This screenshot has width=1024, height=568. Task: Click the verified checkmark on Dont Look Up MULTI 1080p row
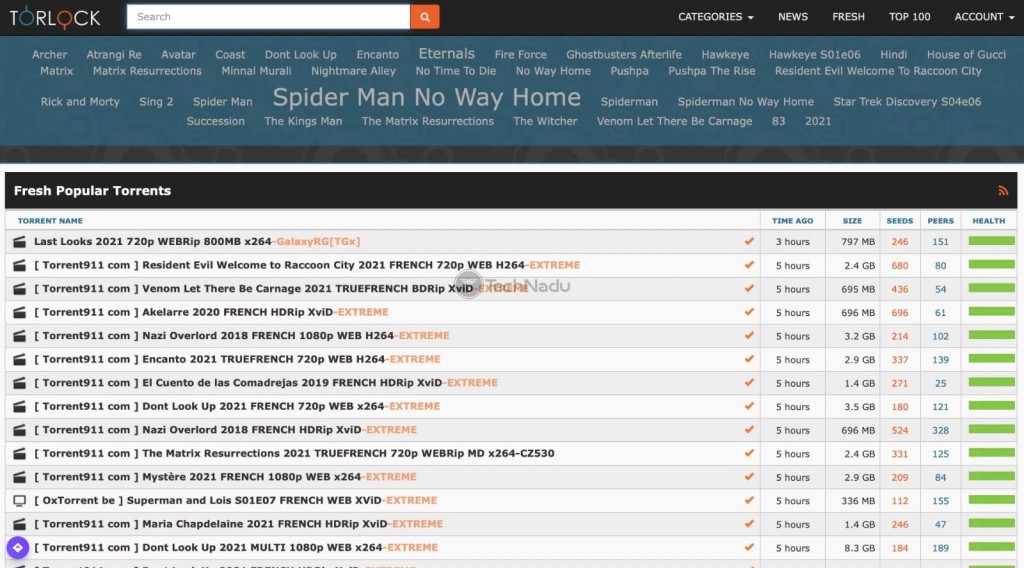749,547
